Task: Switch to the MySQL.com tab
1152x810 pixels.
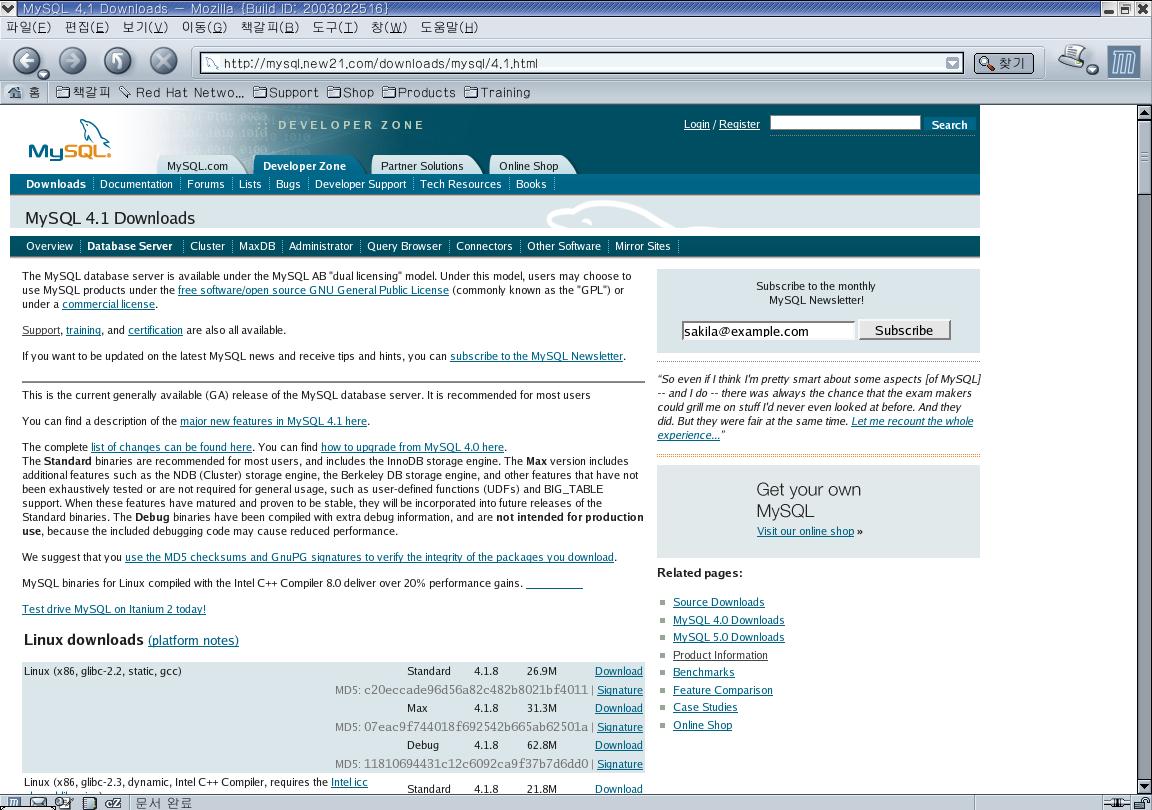Action: pyautogui.click(x=197, y=166)
